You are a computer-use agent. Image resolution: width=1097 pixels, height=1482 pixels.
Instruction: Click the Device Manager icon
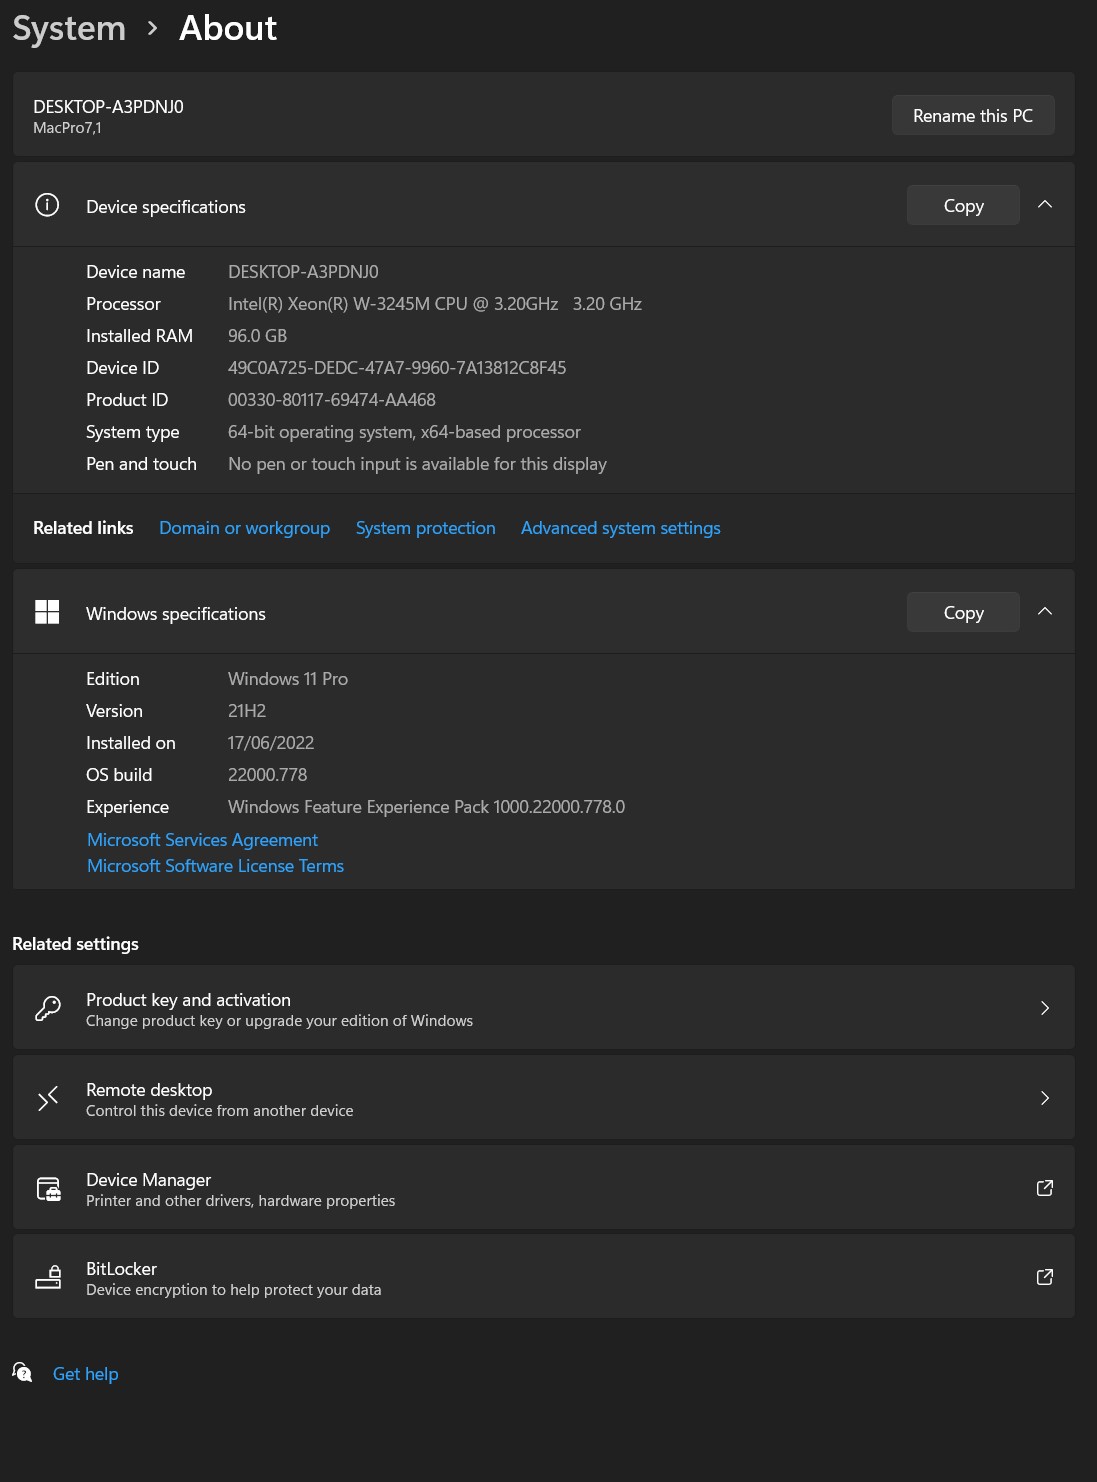49,1188
